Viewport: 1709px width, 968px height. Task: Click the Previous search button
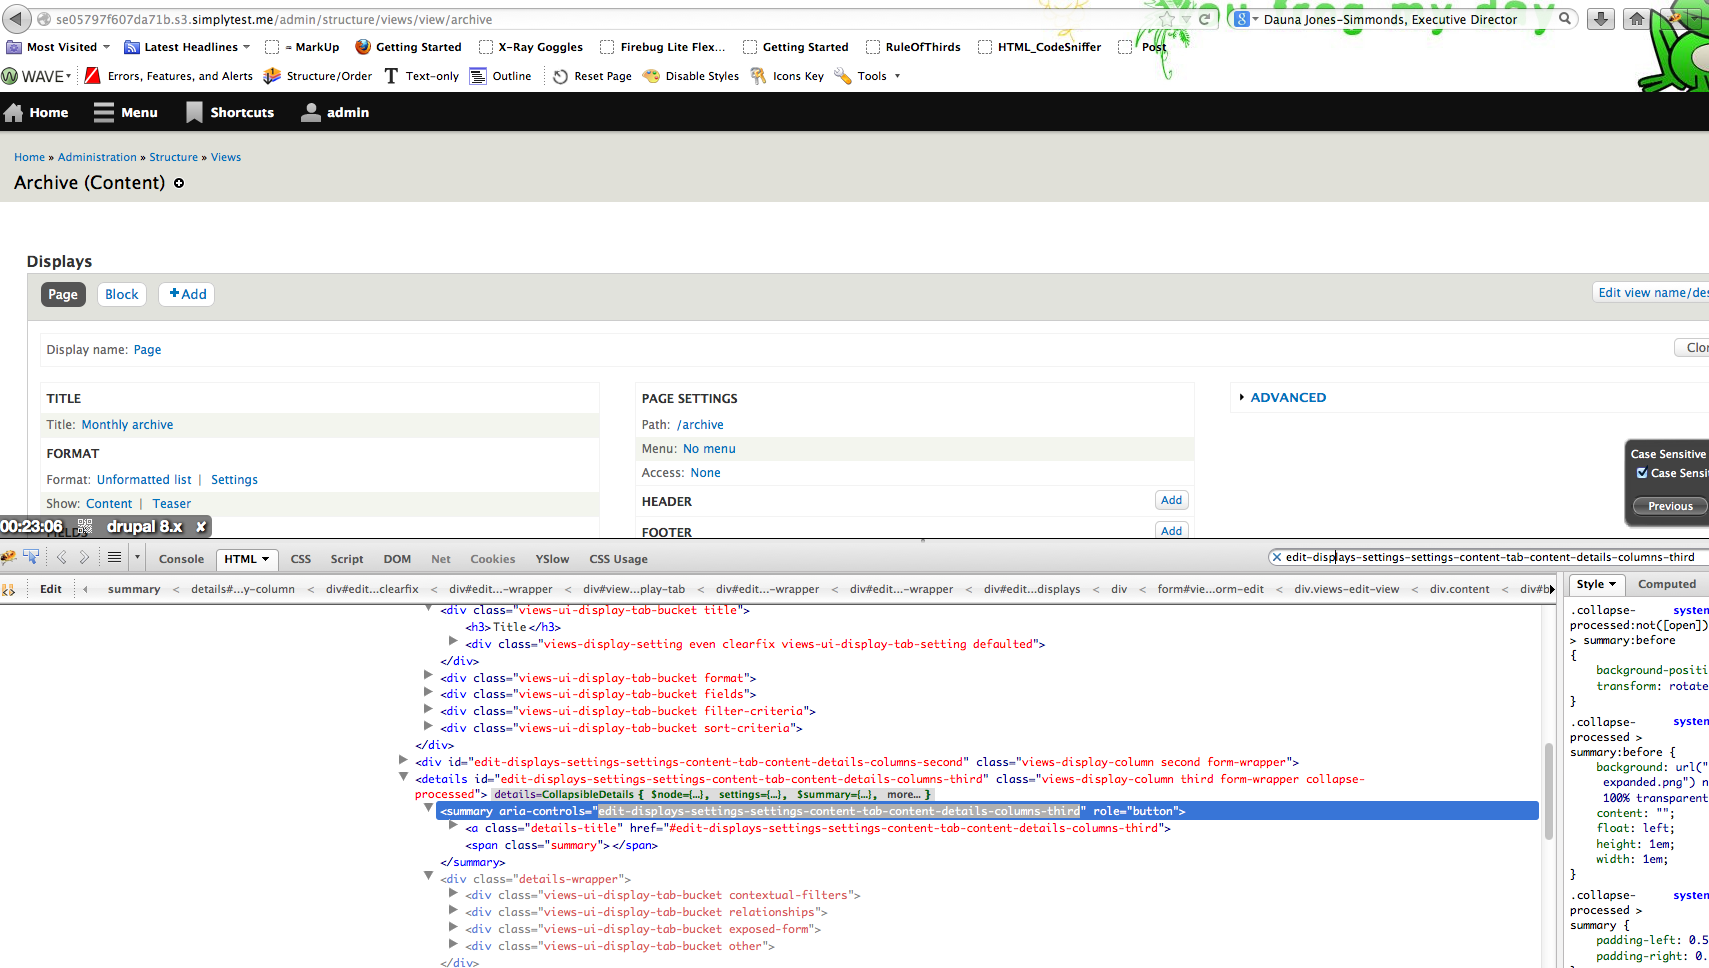tap(1671, 506)
